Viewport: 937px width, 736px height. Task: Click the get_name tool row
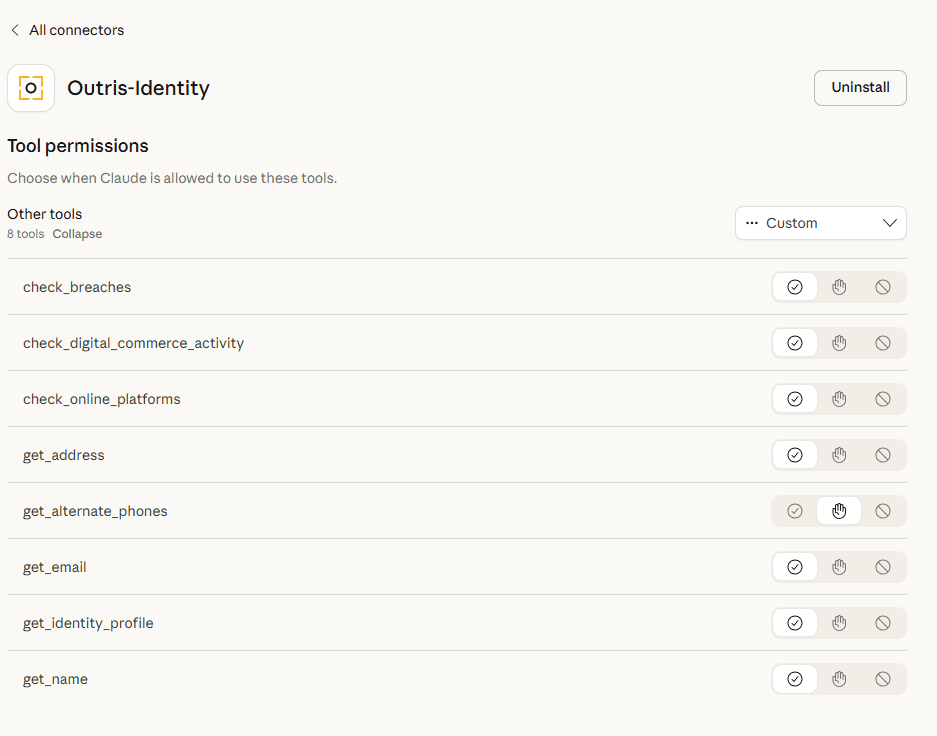tap(55, 679)
